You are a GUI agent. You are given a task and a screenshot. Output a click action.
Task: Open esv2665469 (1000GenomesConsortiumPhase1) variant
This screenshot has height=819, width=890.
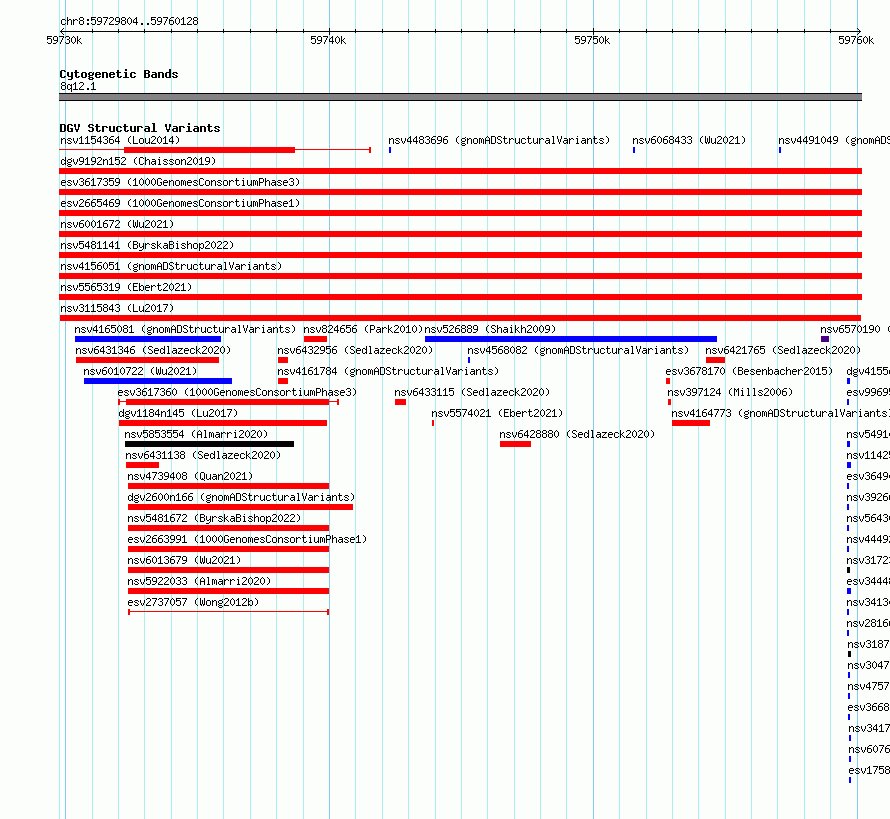point(180,203)
